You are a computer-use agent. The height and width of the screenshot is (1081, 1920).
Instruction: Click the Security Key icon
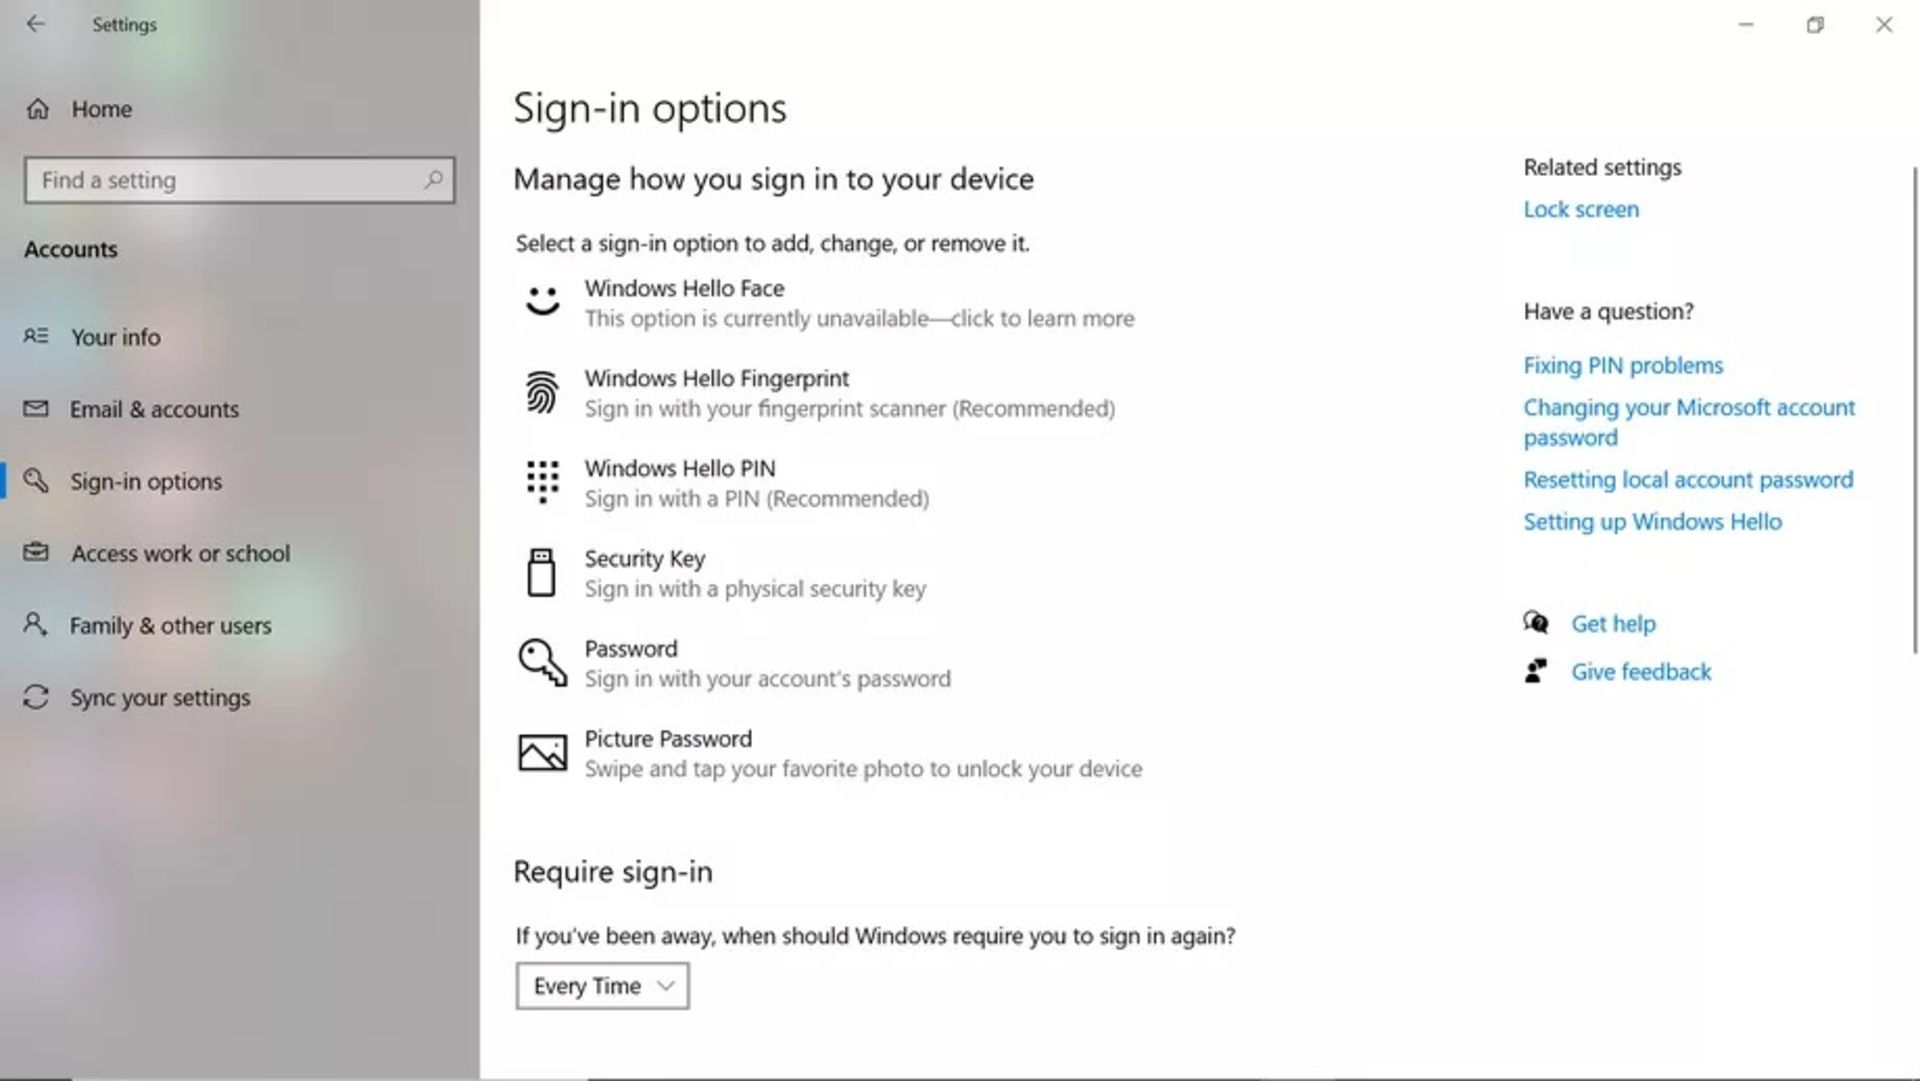pos(542,570)
